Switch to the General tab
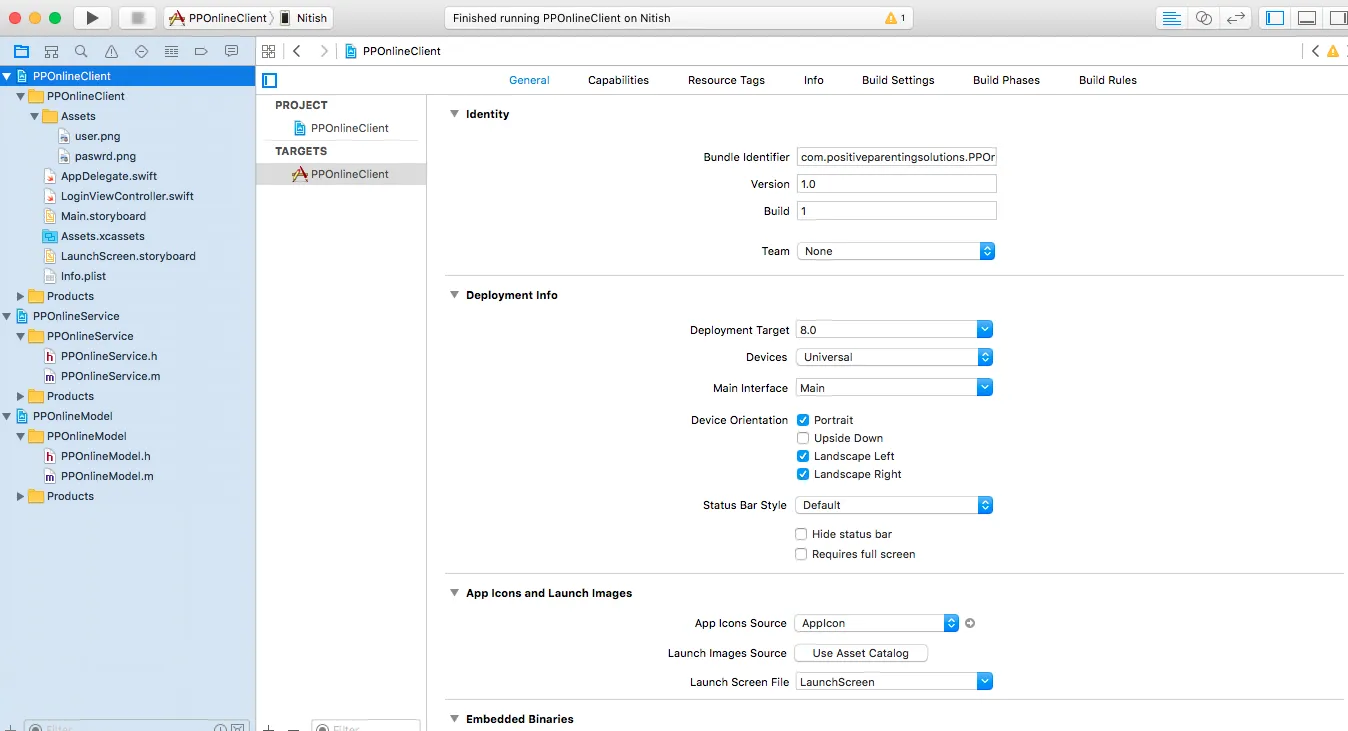Image resolution: width=1348 pixels, height=731 pixels. click(529, 80)
